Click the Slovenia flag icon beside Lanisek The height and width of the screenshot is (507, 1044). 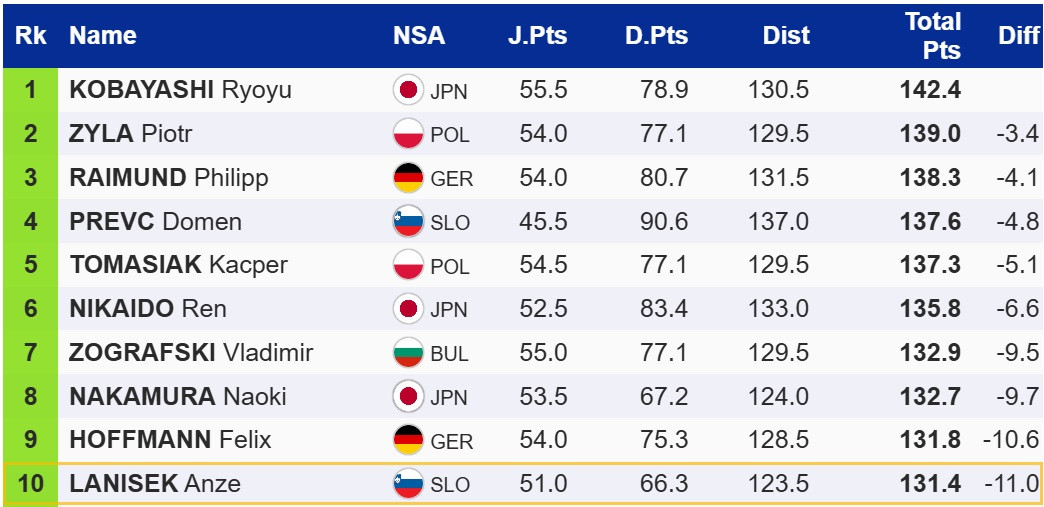(407, 485)
